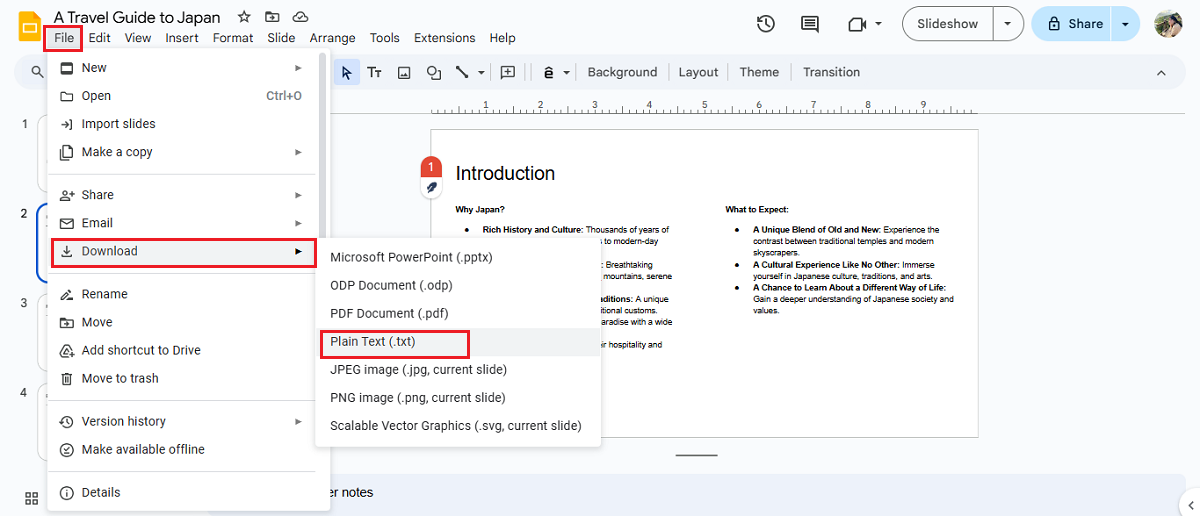1200x516 pixels.
Task: Click the add comment toolbar icon
Action: click(508, 72)
